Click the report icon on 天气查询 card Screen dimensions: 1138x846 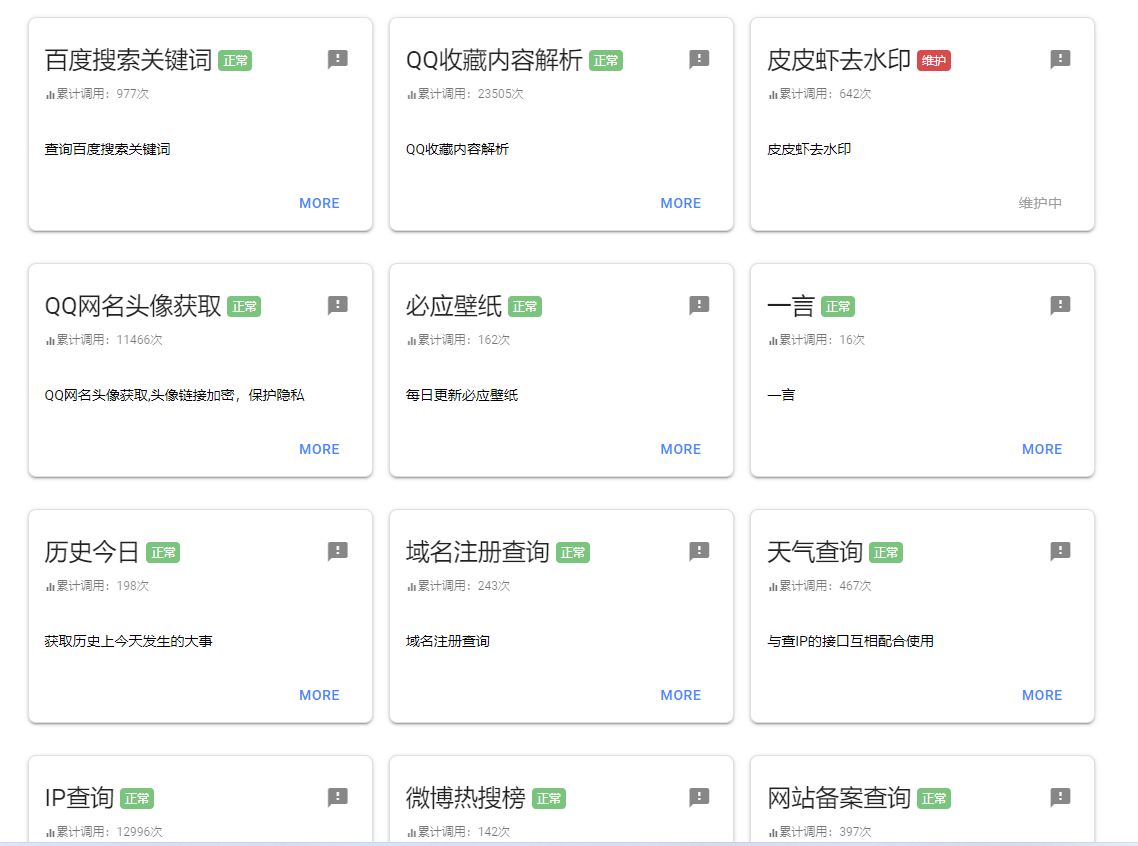click(x=1059, y=551)
